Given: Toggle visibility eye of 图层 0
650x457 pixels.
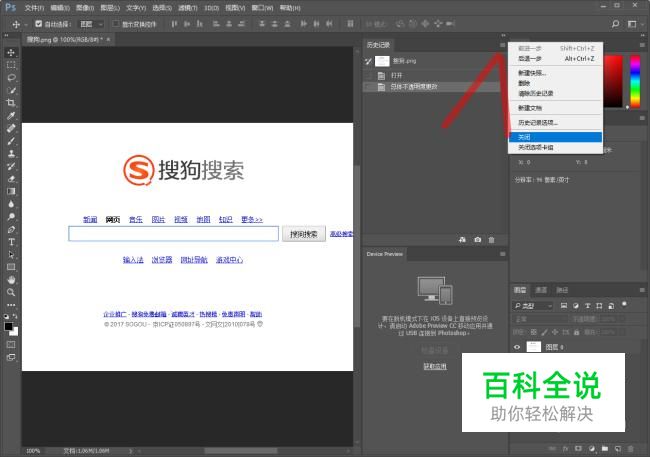Looking at the screenshot, I should 517,347.
